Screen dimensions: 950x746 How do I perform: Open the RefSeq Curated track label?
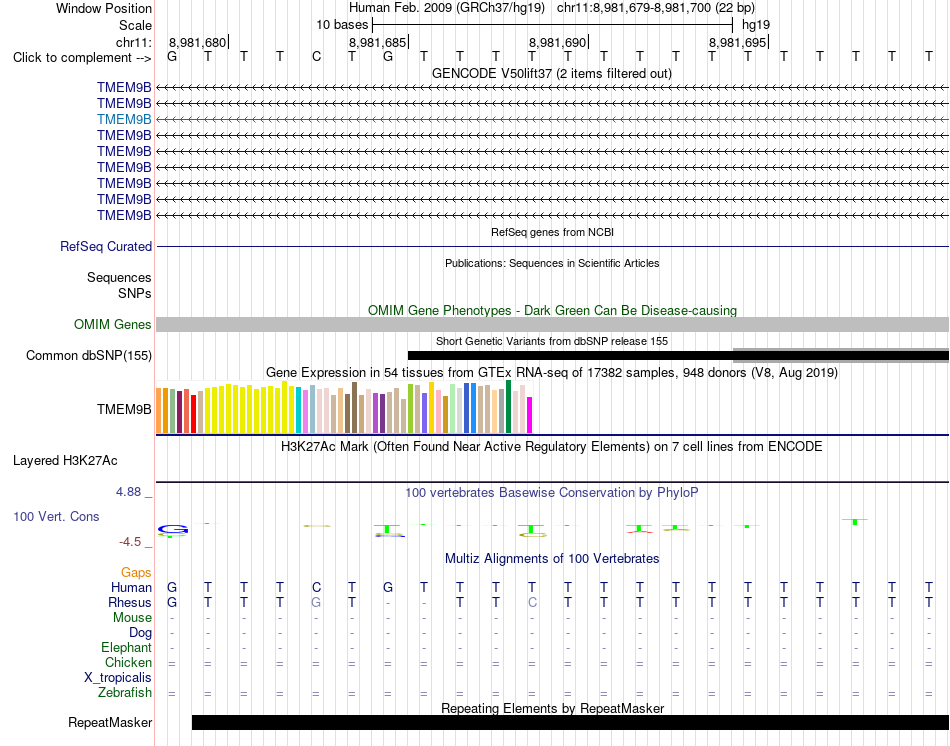(x=105, y=247)
